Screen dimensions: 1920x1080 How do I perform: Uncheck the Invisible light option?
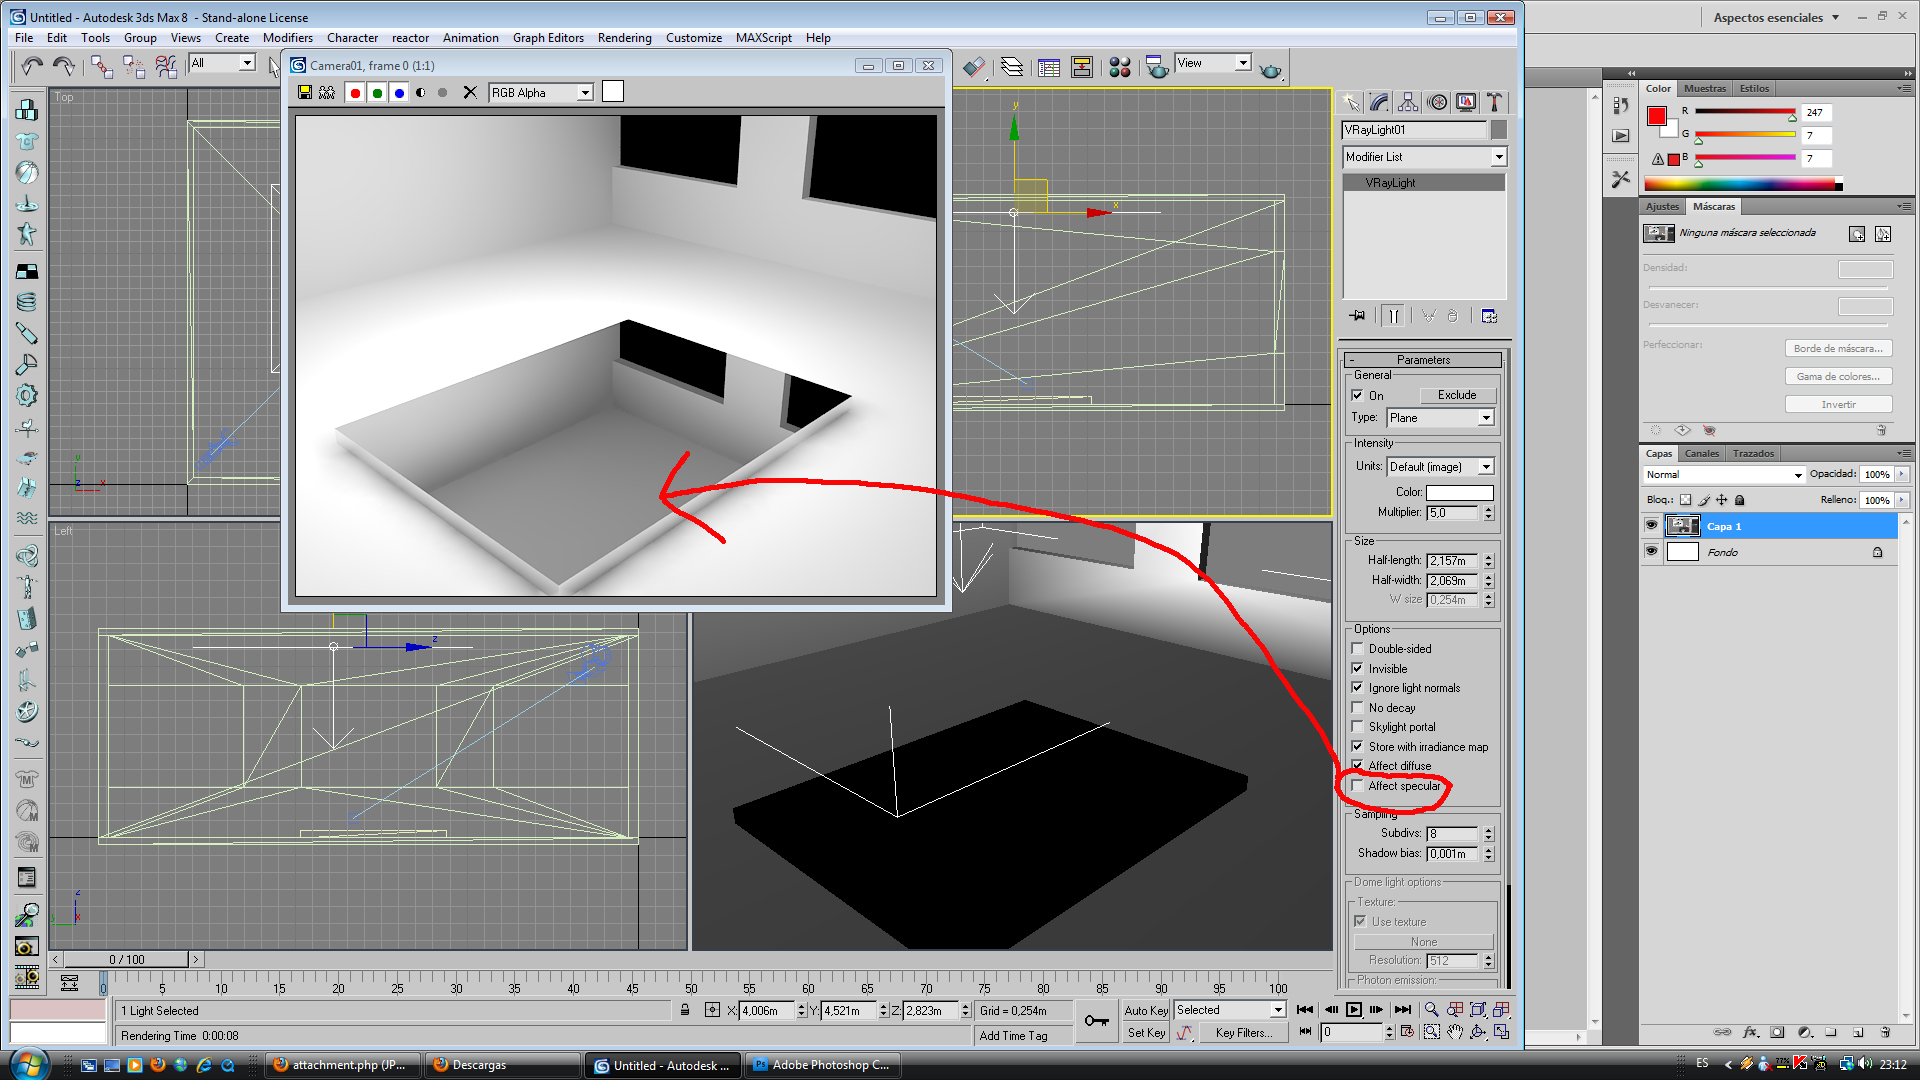pos(1357,668)
